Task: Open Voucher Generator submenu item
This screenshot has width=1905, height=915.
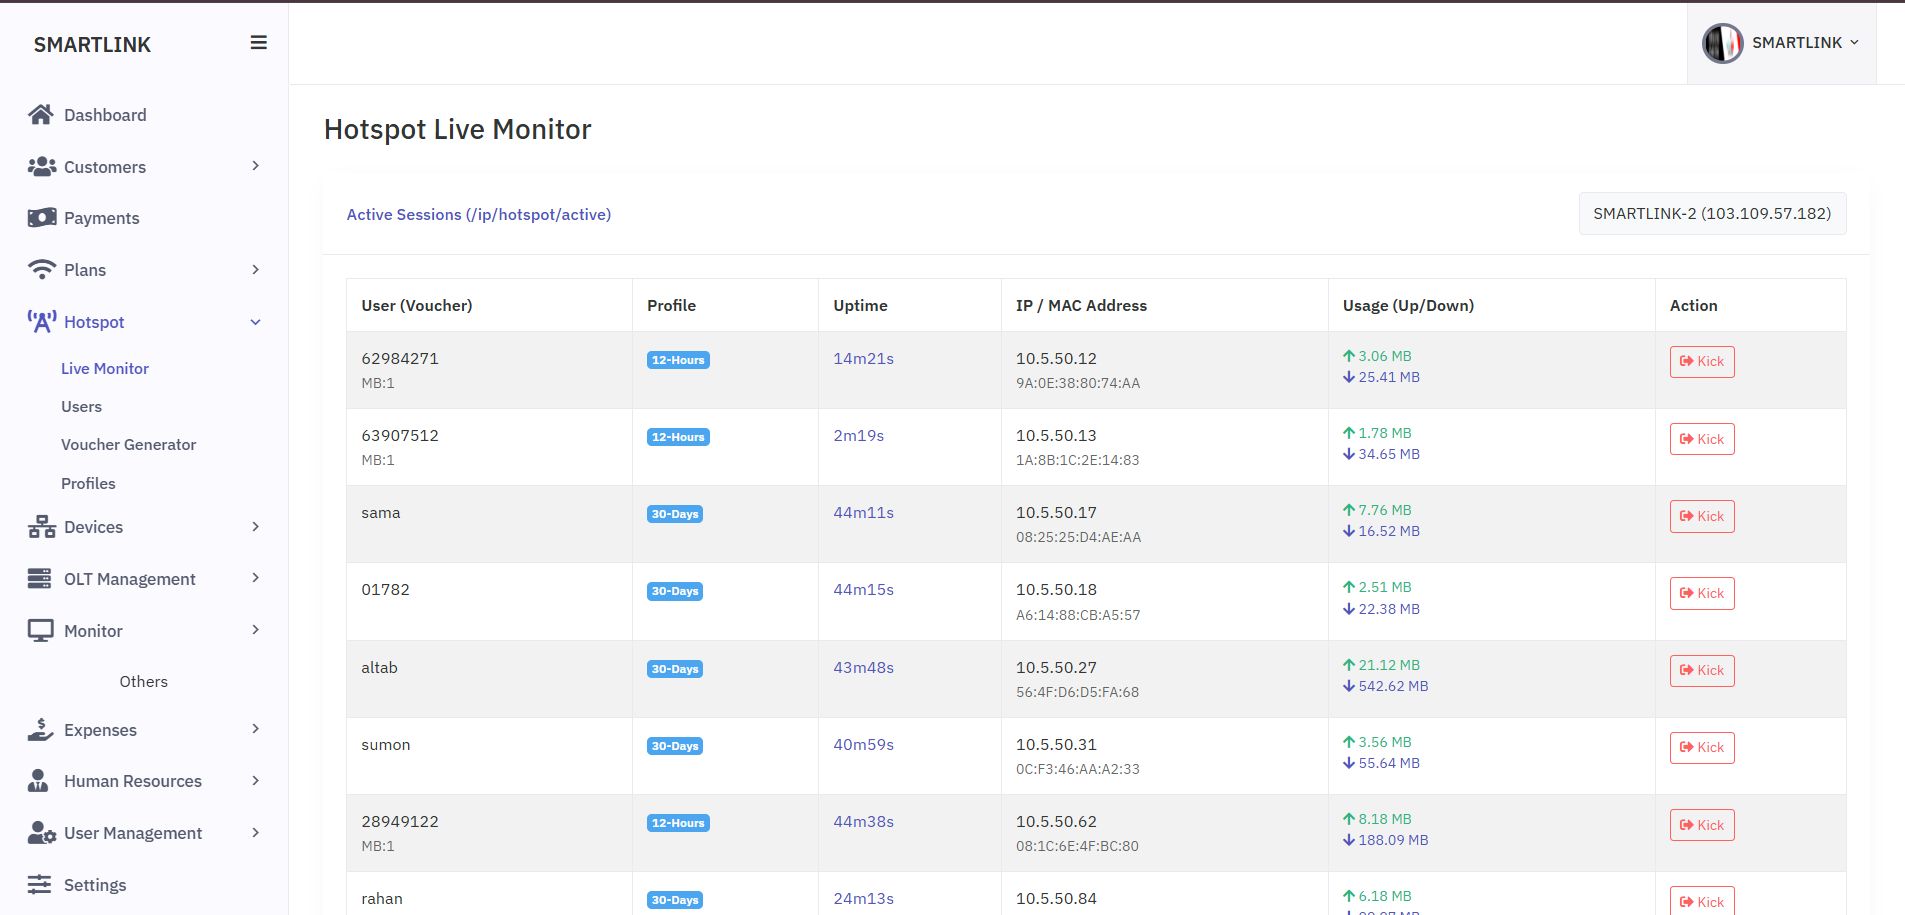Action: pos(128,445)
